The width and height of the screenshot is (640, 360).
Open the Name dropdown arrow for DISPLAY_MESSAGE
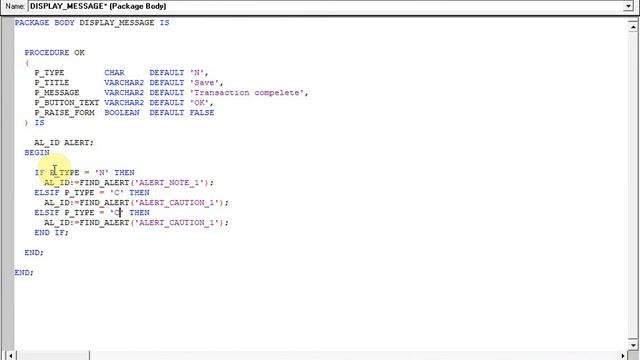628,6
